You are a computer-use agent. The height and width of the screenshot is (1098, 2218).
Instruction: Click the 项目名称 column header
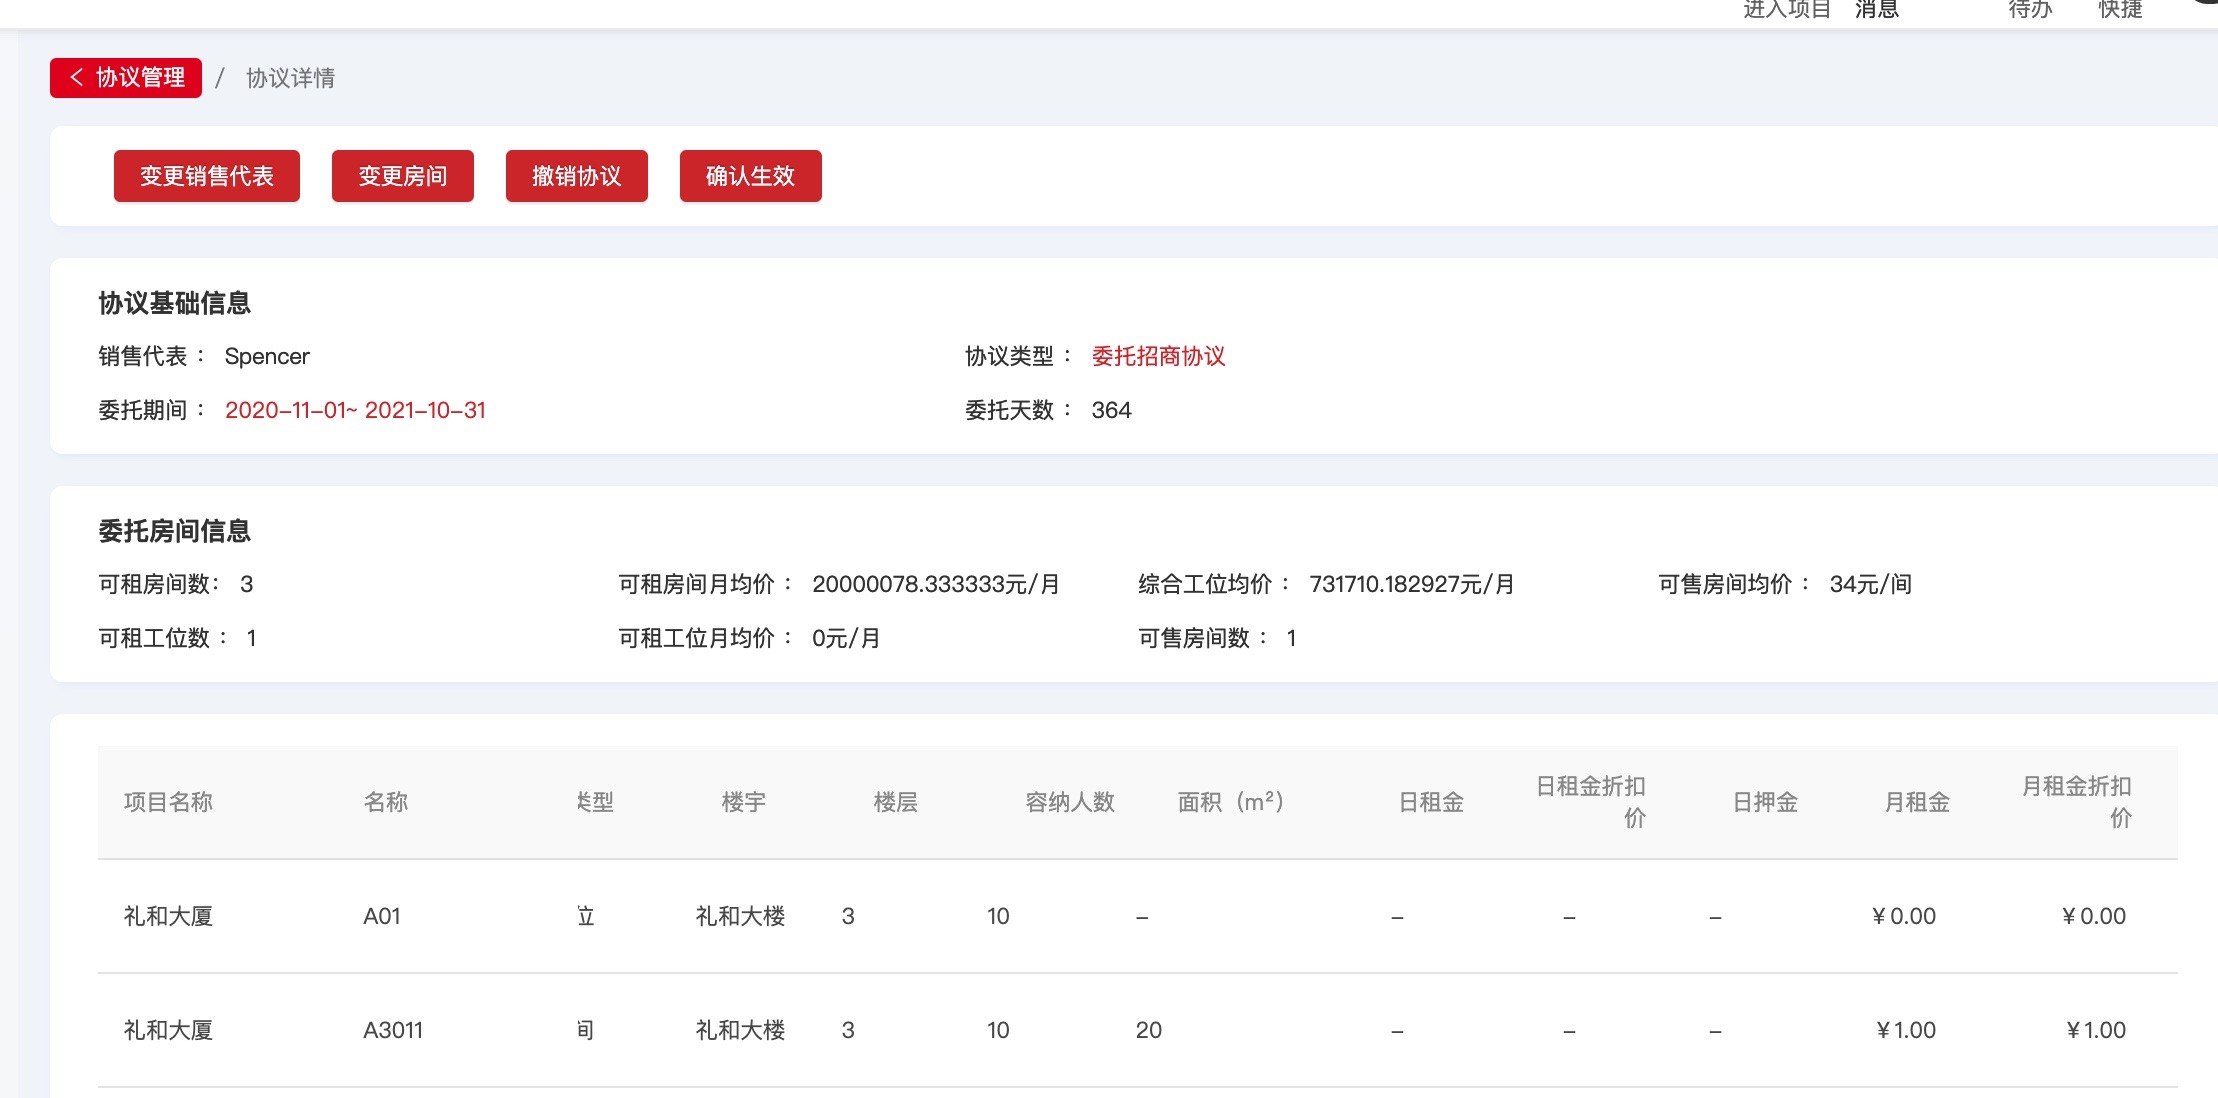pos(168,802)
